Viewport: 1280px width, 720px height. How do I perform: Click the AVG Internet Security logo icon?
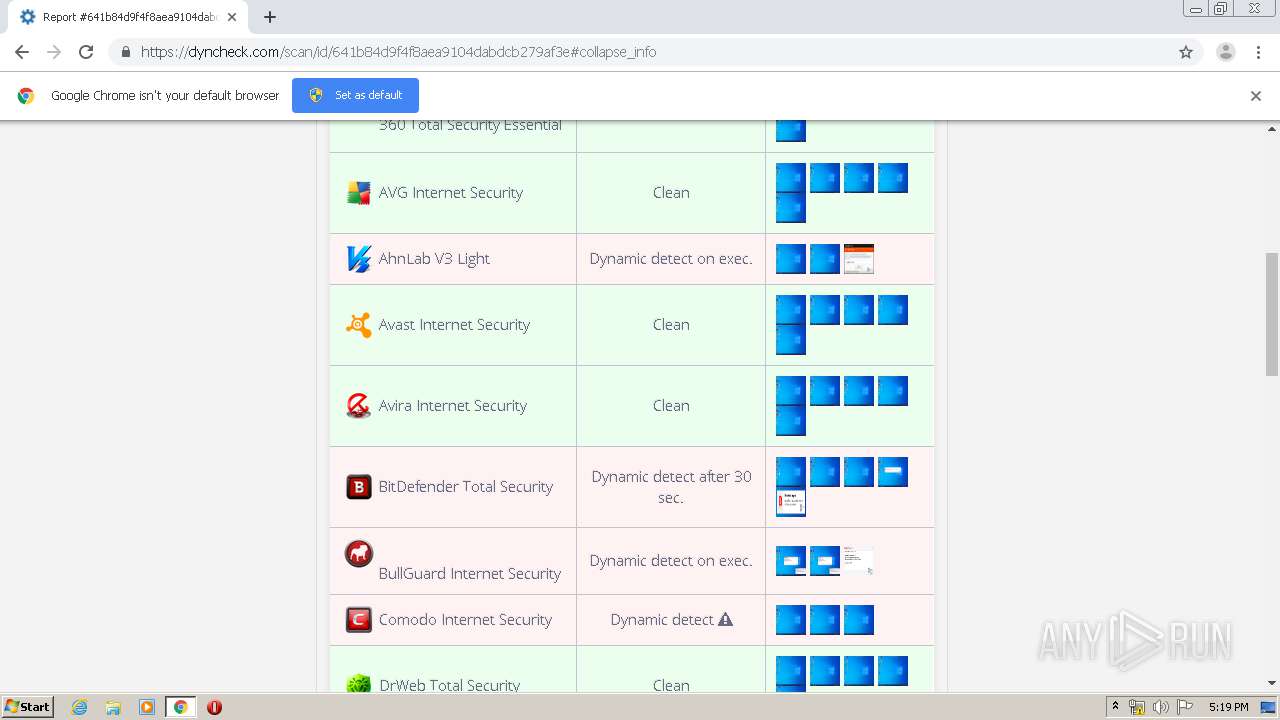(x=358, y=193)
